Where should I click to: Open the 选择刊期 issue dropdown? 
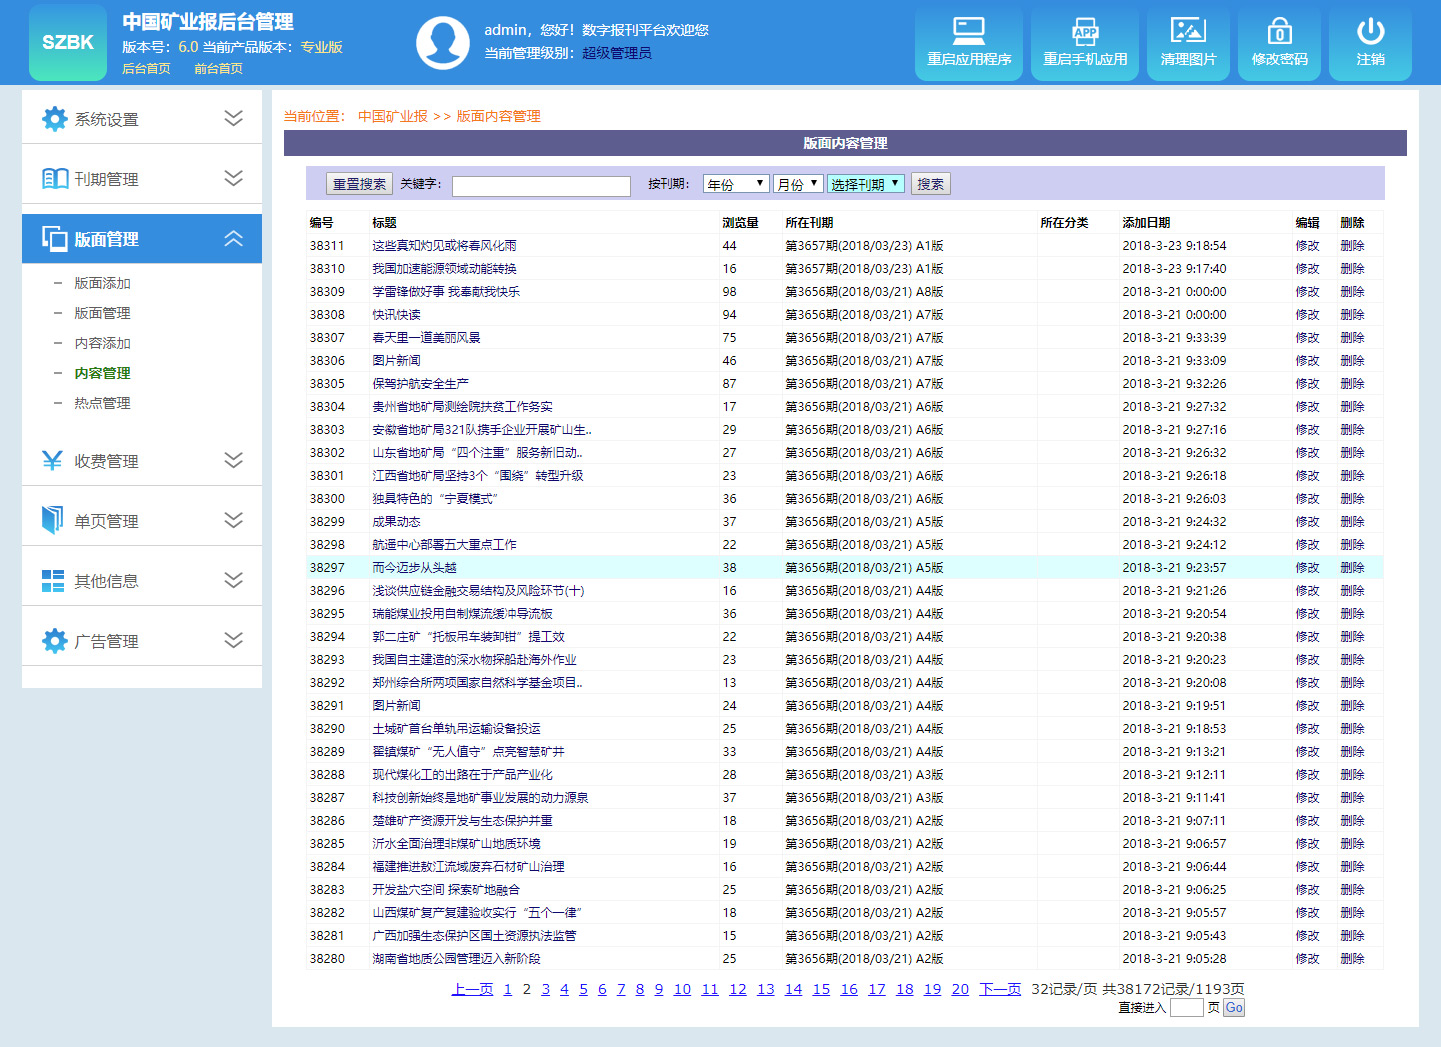coord(866,184)
